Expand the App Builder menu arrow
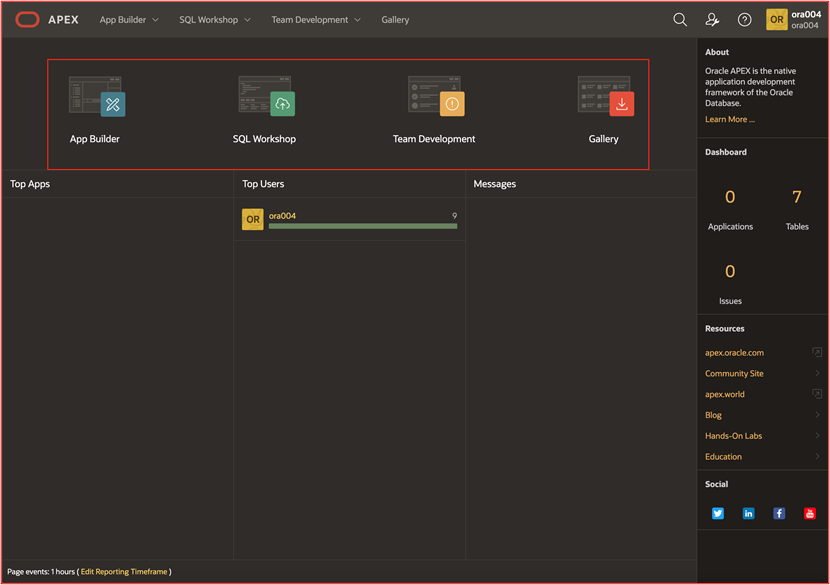Viewport: 830px width, 585px height. coord(156,20)
